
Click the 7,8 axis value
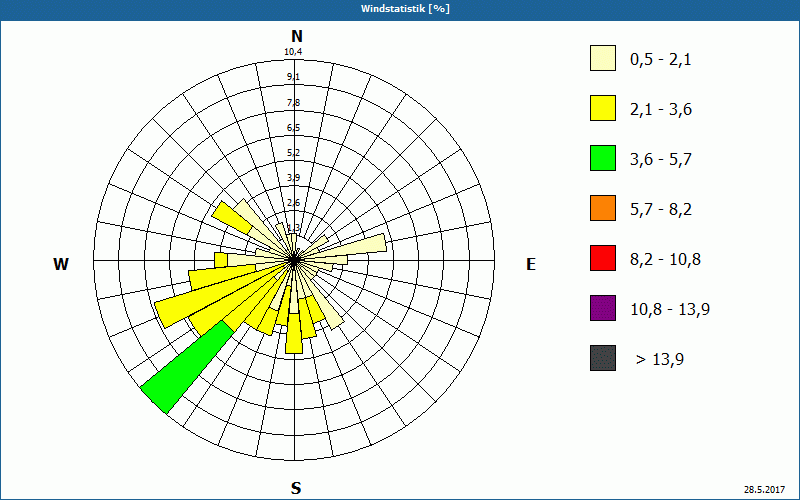(x=293, y=103)
